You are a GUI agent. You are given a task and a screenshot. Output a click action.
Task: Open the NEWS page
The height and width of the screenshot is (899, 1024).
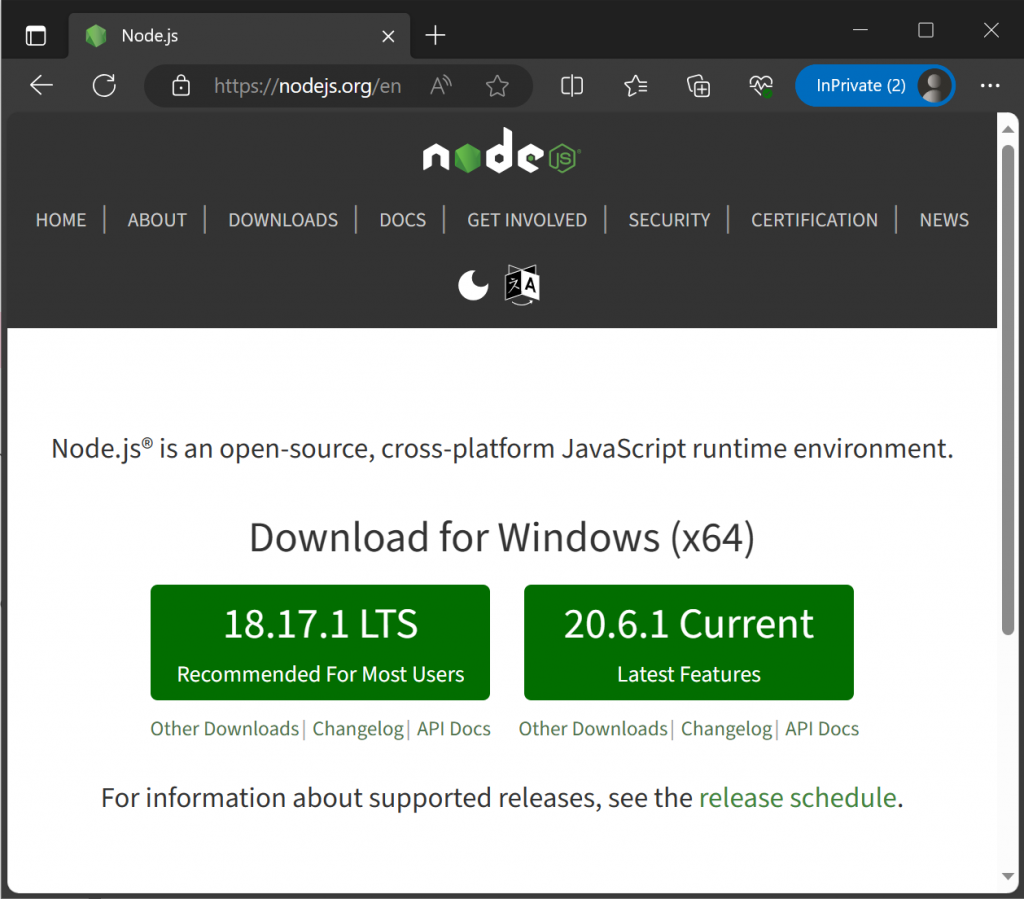tap(944, 220)
